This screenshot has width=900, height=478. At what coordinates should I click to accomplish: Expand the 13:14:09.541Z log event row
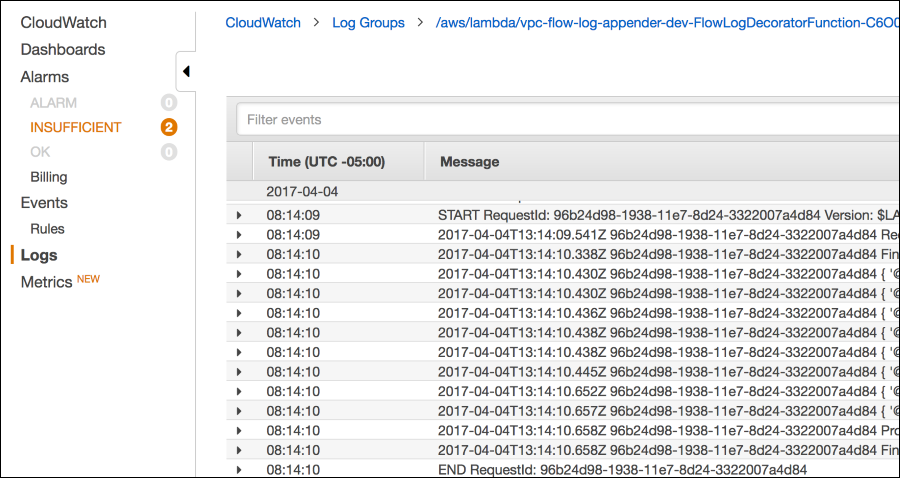(x=239, y=235)
